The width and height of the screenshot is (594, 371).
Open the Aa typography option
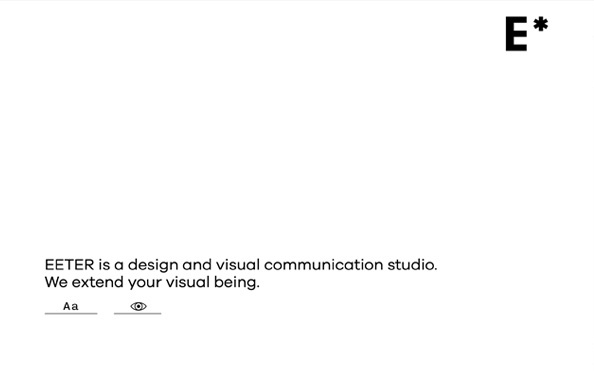71,306
